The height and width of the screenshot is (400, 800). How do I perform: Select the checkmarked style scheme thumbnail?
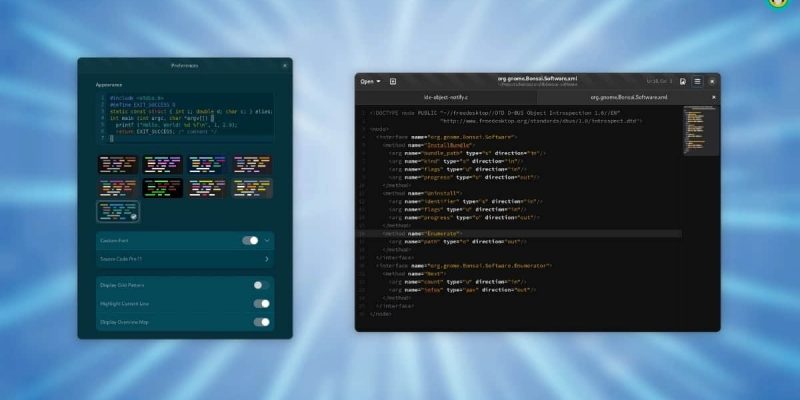[118, 211]
